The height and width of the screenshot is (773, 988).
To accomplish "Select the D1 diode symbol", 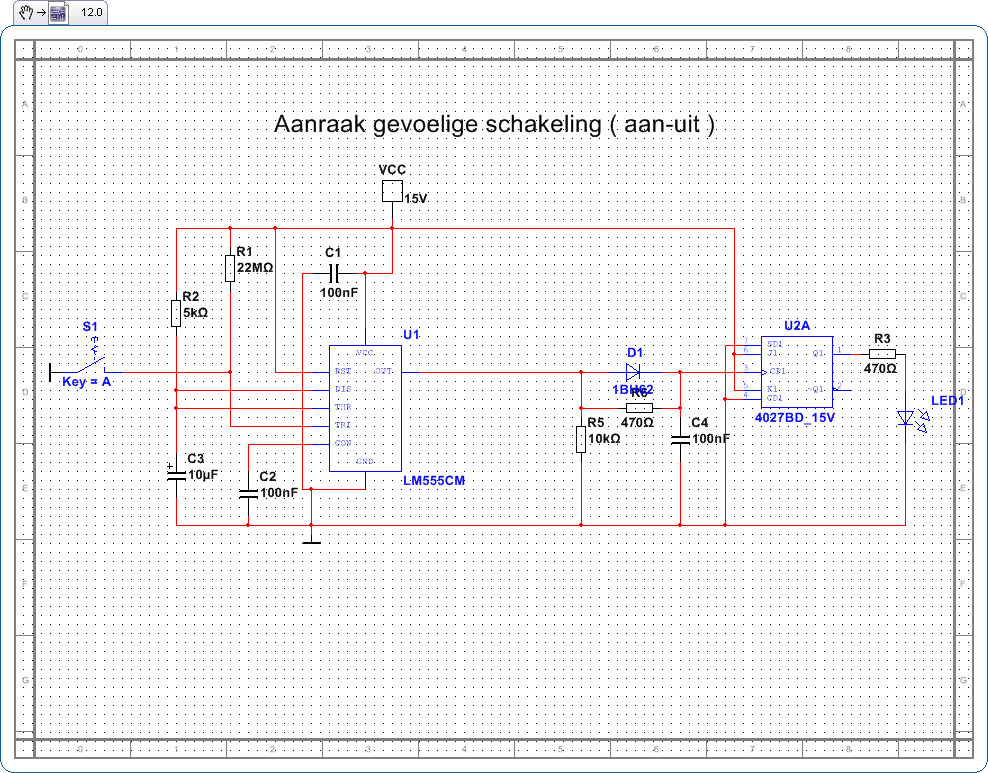I will [x=633, y=372].
